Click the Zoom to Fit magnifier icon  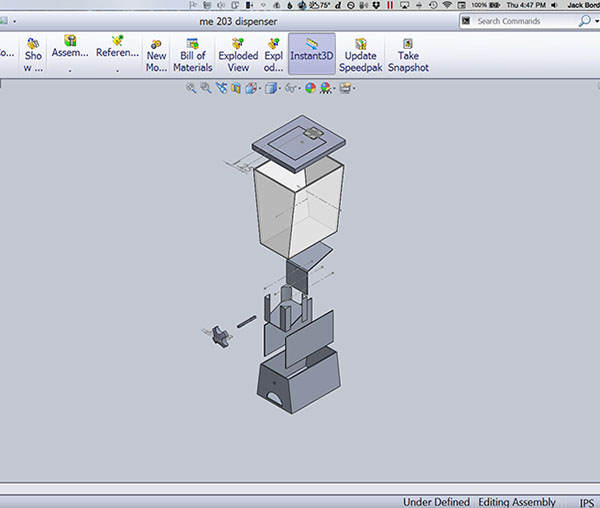click(x=191, y=88)
